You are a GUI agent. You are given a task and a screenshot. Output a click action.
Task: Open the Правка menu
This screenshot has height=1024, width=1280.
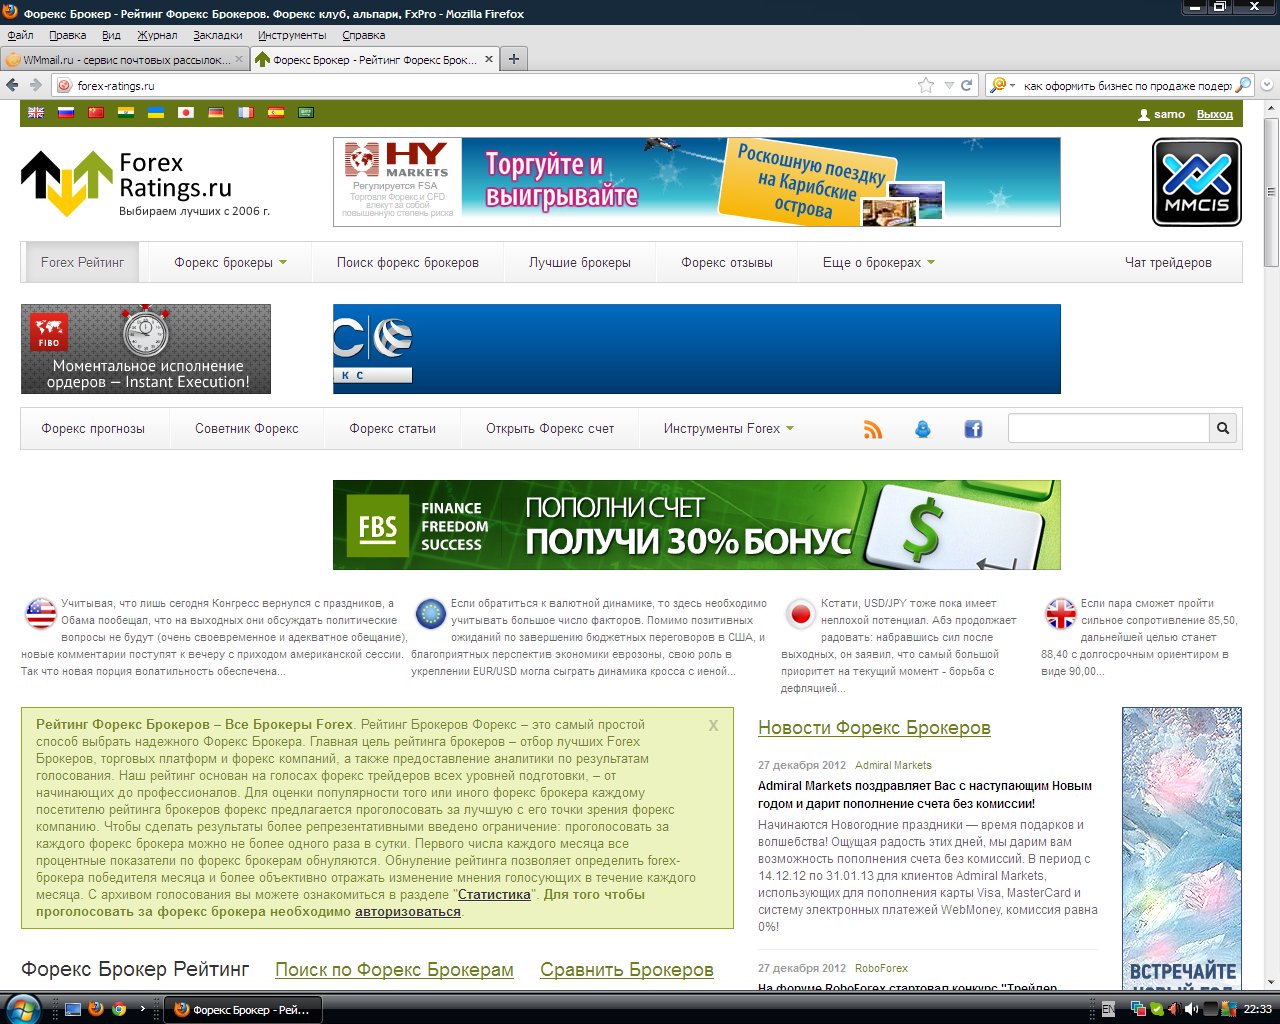click(67, 35)
